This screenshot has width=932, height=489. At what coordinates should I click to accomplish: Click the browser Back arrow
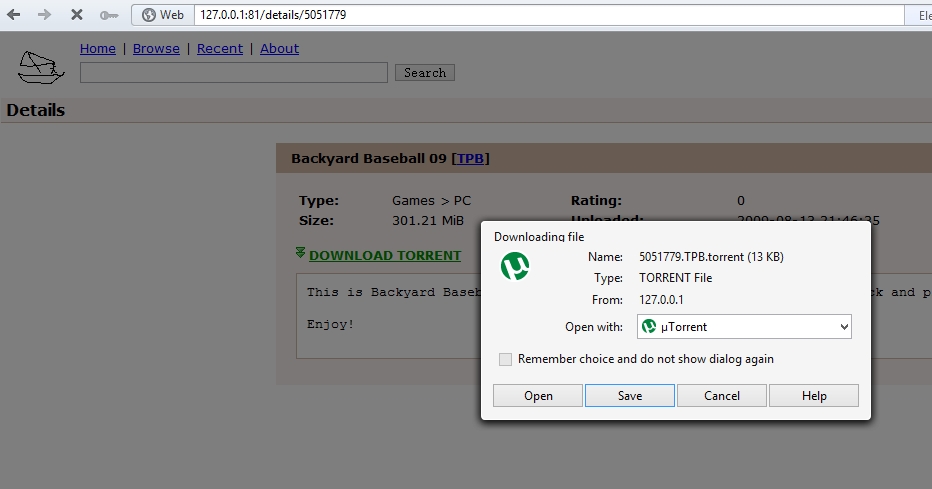point(13,14)
